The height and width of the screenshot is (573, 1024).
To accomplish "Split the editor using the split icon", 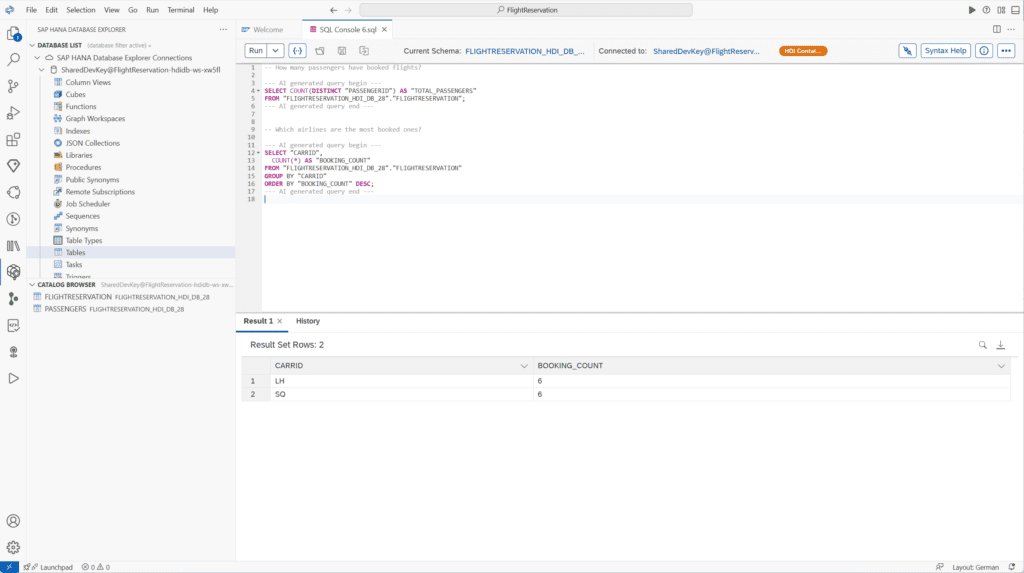I will tap(996, 30).
